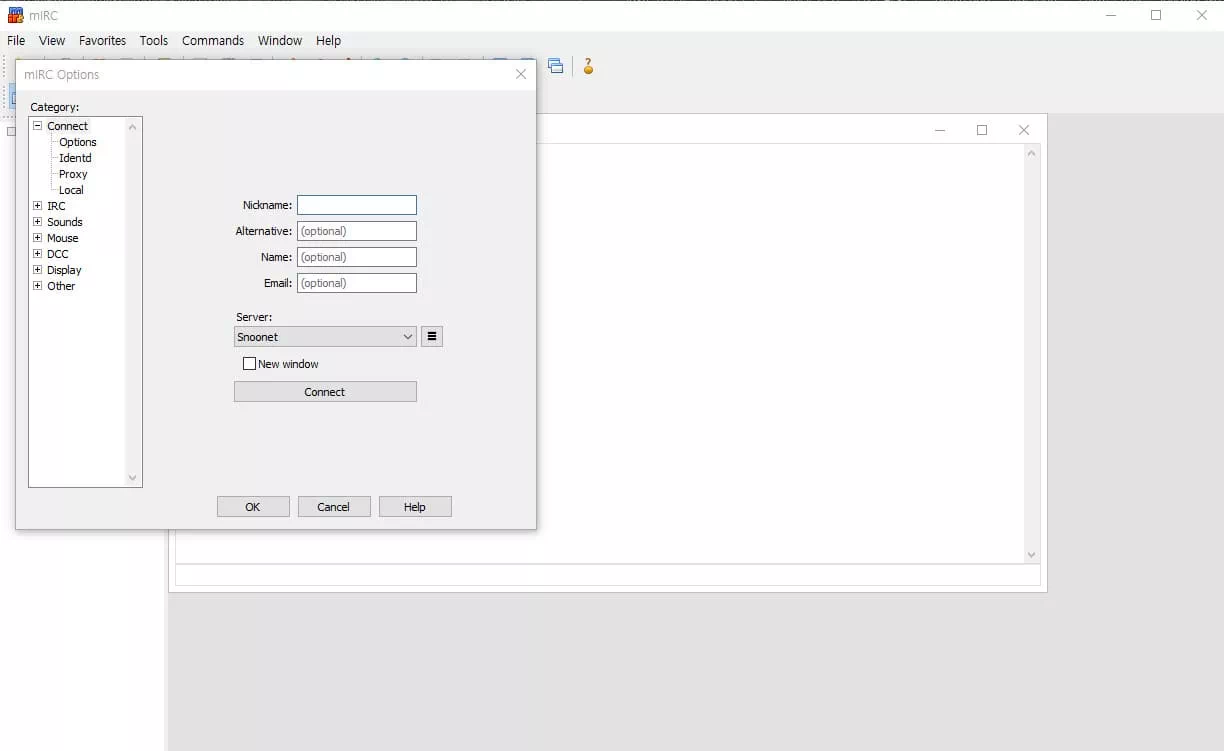Confirm options with OK button
The height and width of the screenshot is (751, 1224).
(253, 507)
